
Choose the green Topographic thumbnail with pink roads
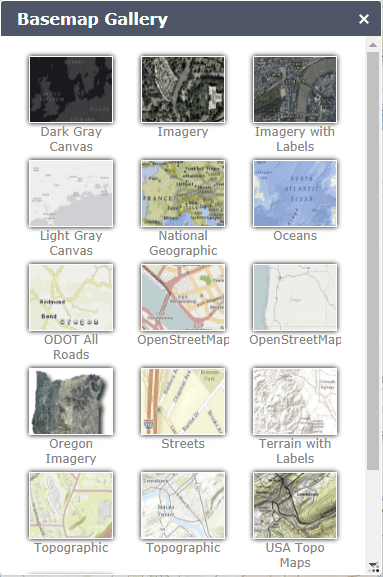click(x=71, y=506)
